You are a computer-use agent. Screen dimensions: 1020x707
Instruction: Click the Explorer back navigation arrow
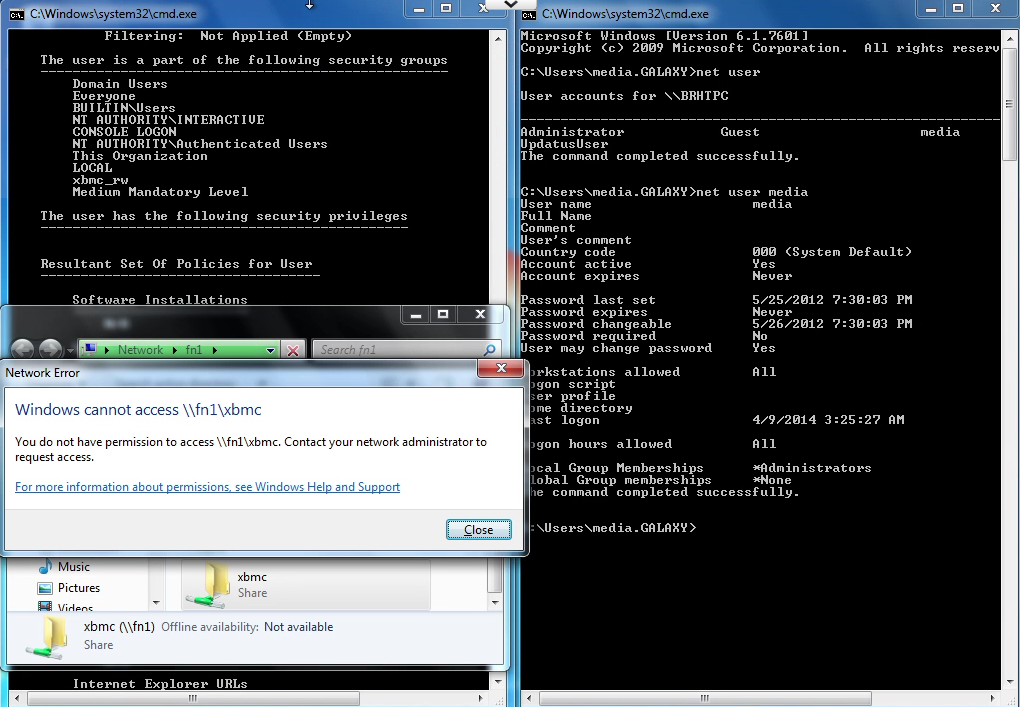23,349
